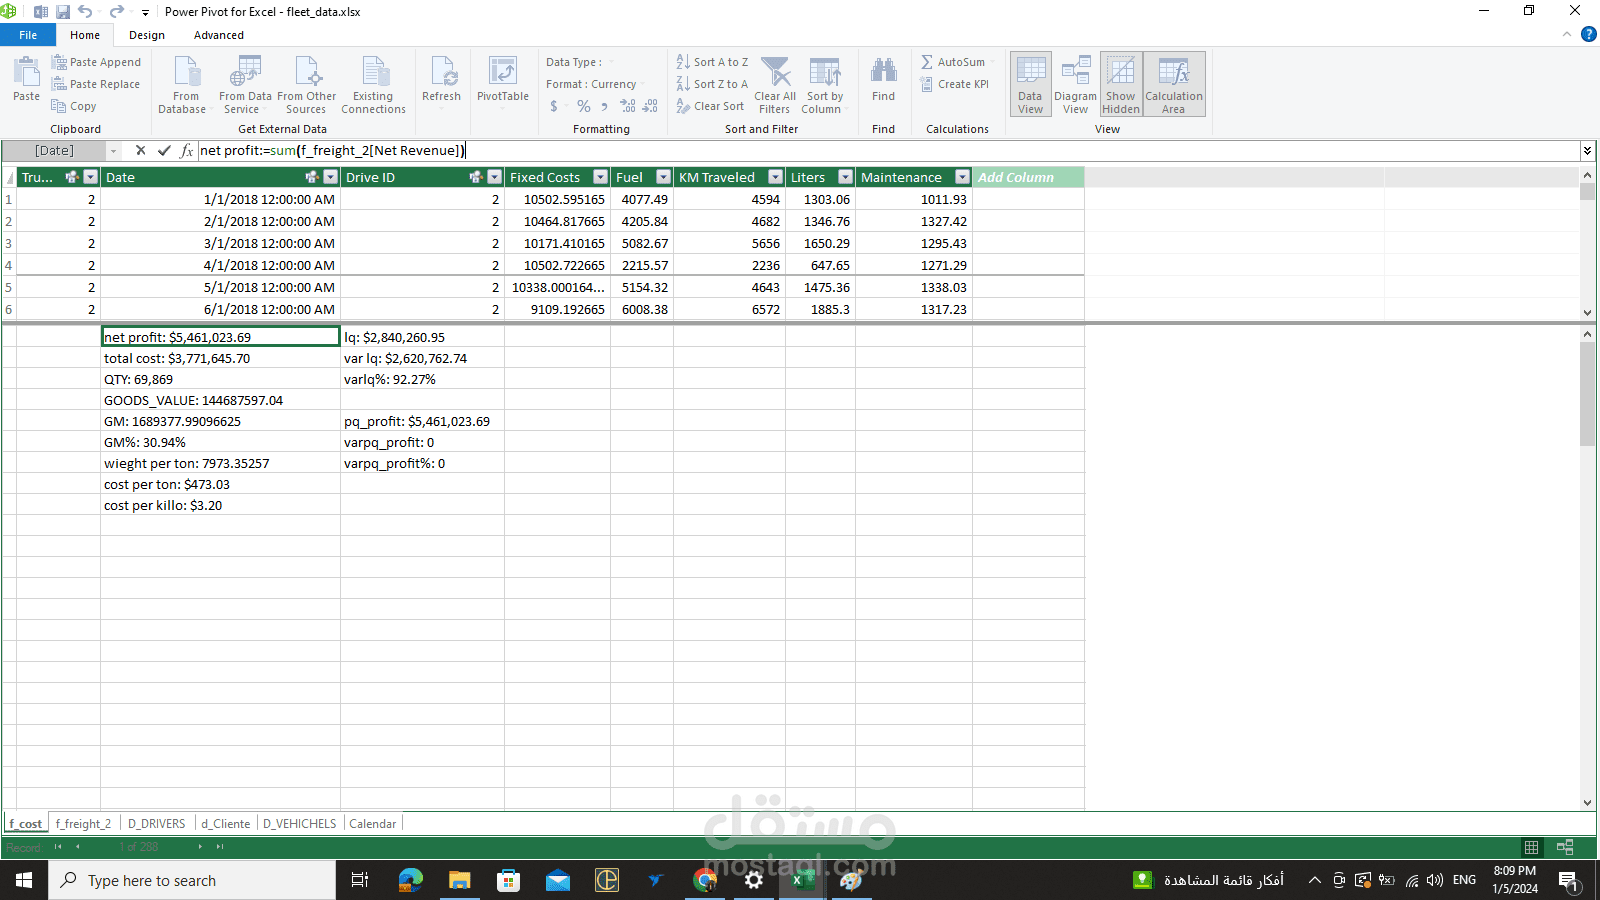The width and height of the screenshot is (1600, 900).
Task: Toggle Calculation Area
Action: point(1174,84)
